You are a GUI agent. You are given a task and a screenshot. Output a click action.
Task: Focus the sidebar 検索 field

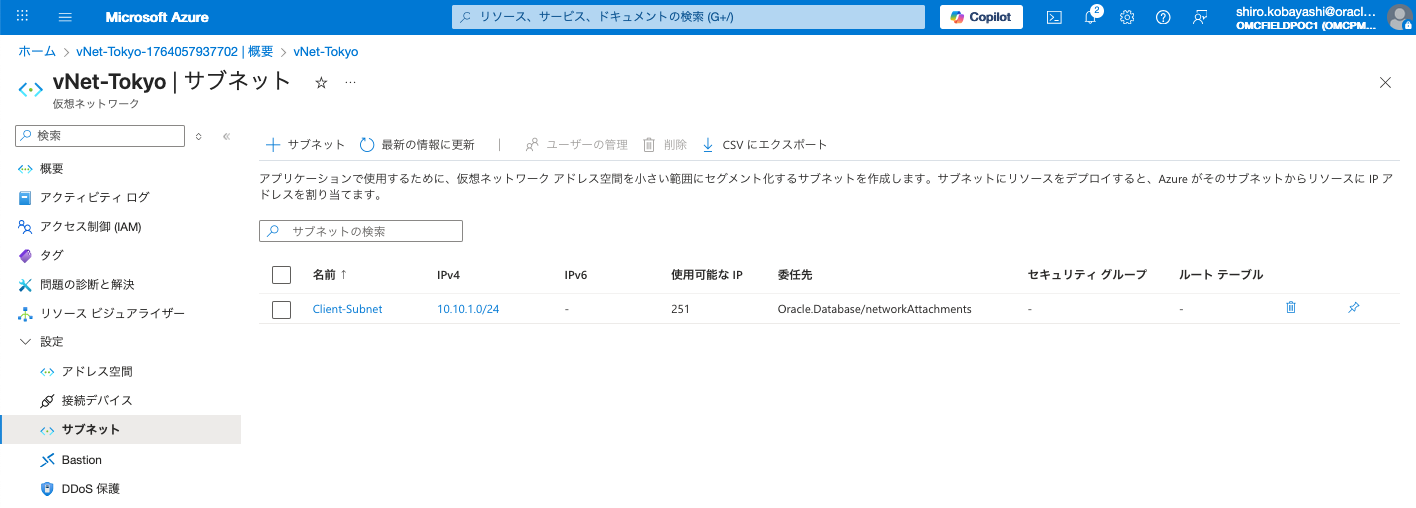(x=101, y=136)
